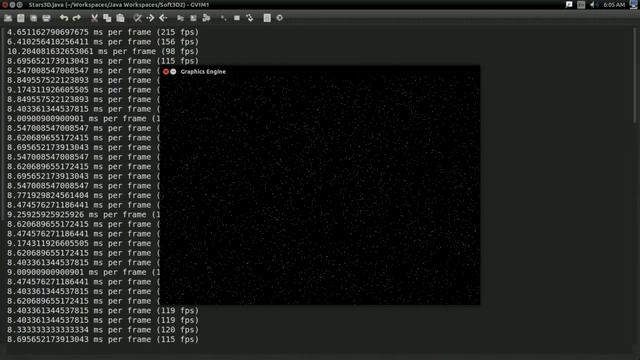Image resolution: width=640 pixels, height=360 pixels.
Task: Click the Find Help search icon
Action: [280, 18]
